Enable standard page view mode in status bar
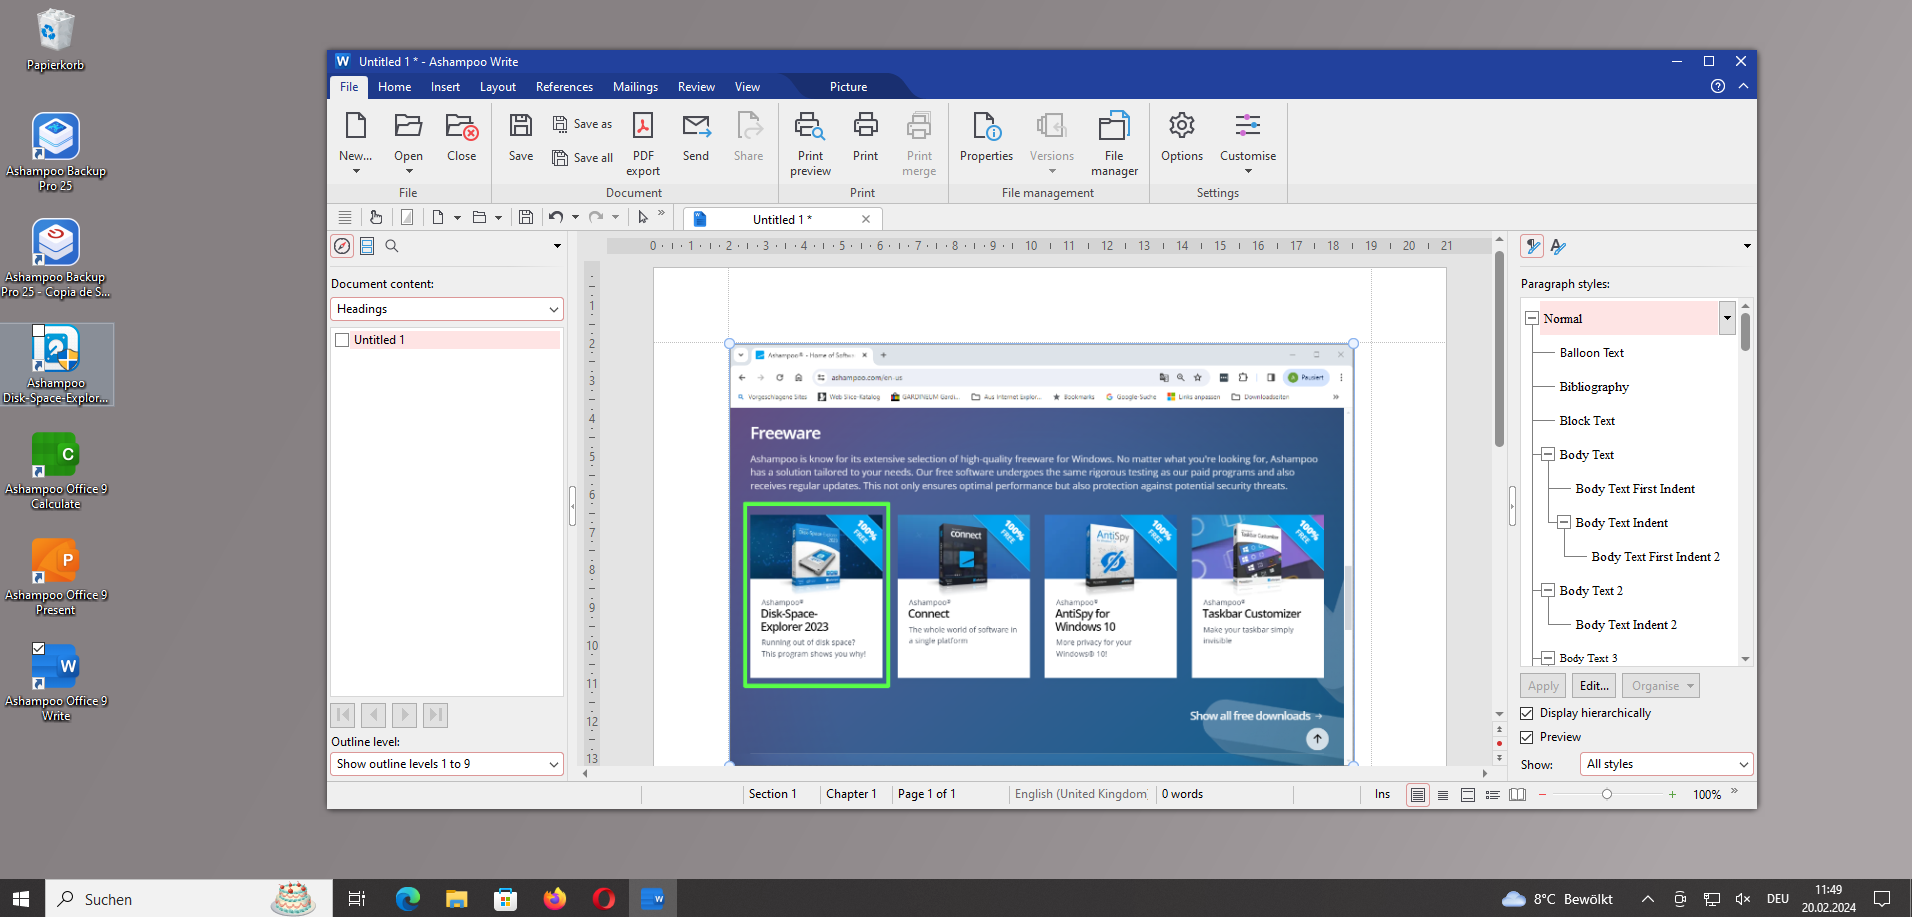Screen dimensions: 1912x917 pyautogui.click(x=1418, y=795)
